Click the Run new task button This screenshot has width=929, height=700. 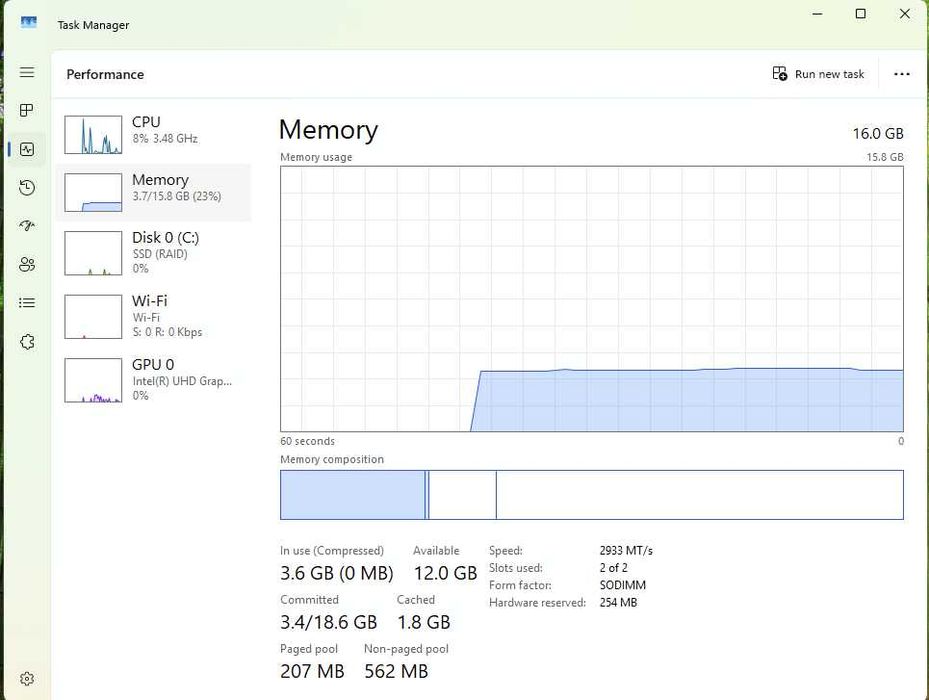tap(818, 74)
